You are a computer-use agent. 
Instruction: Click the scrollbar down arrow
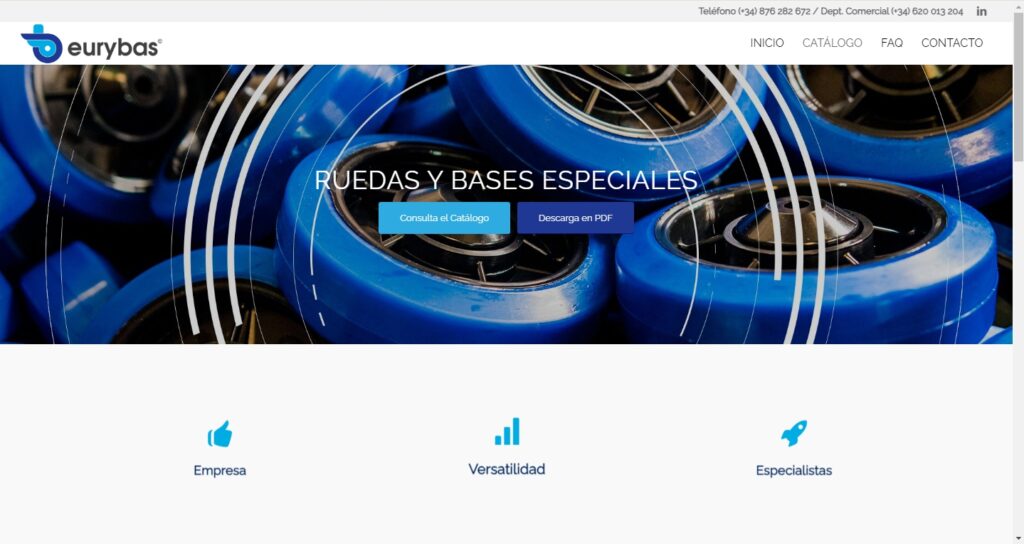1018,538
